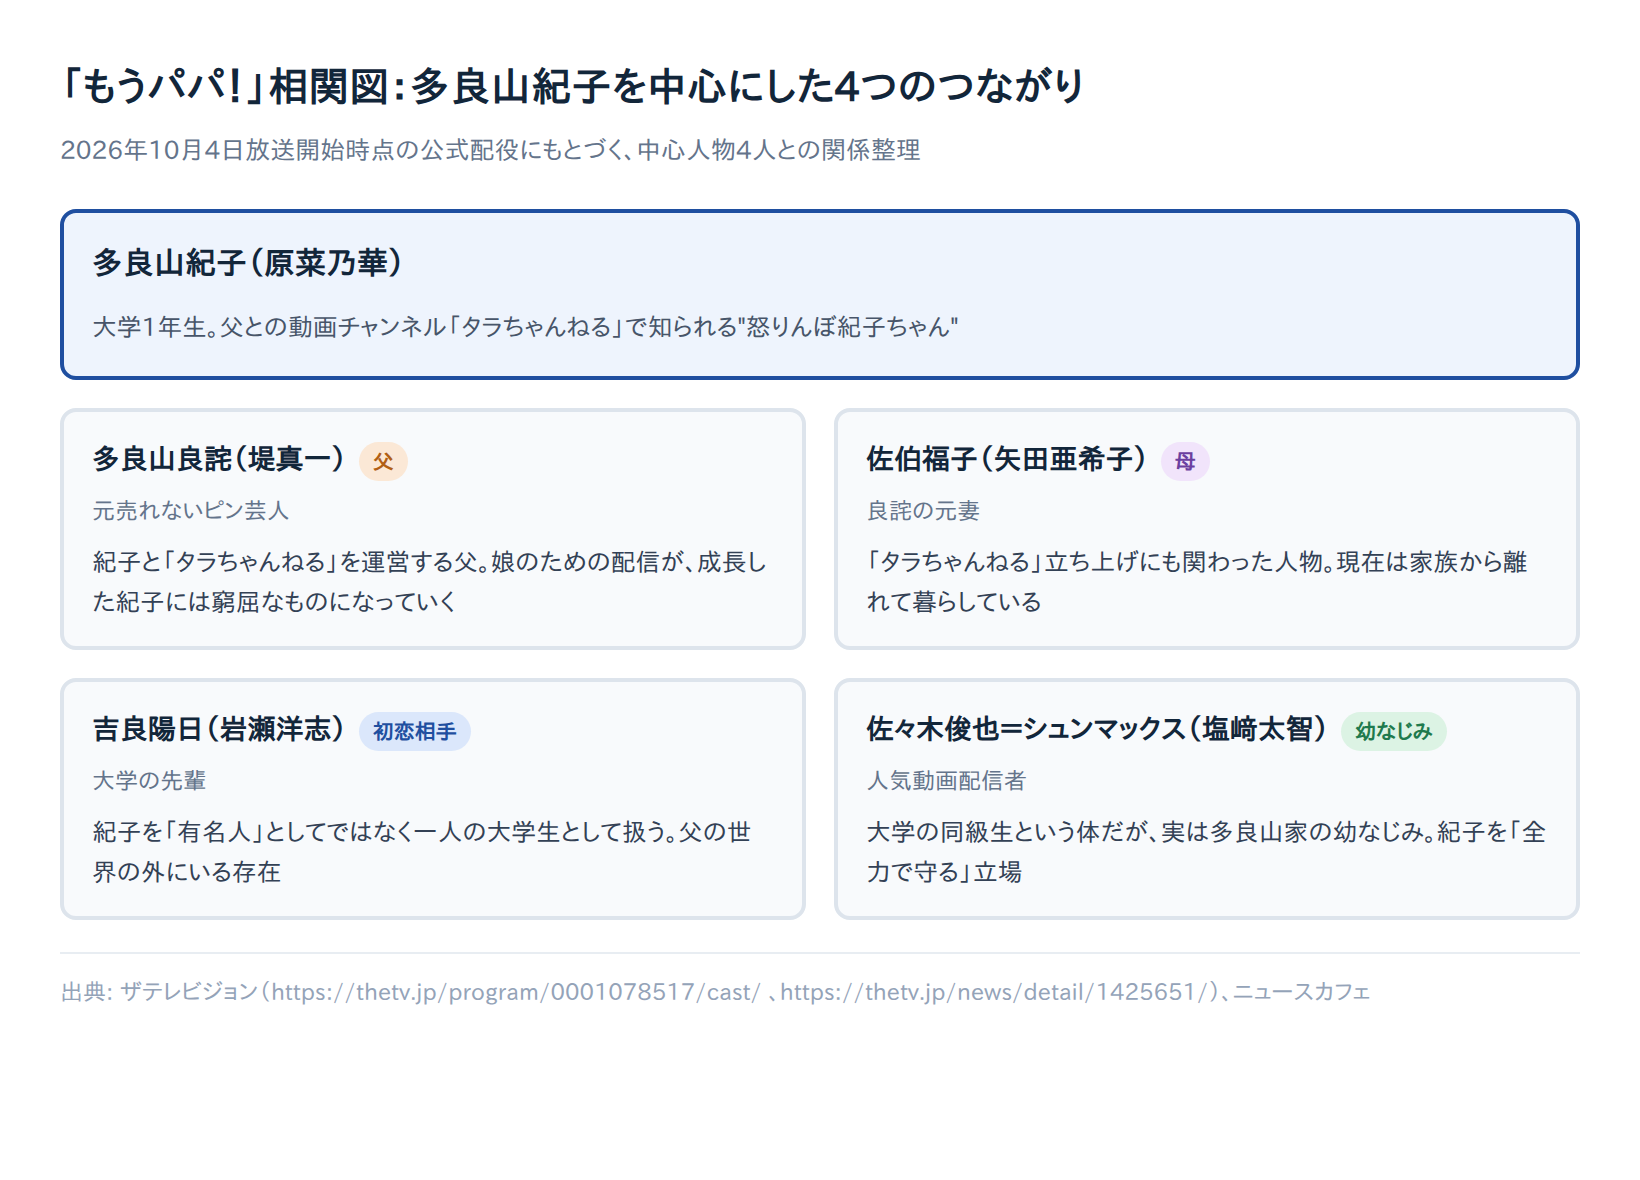Select the orange 父 badge

[x=383, y=461]
